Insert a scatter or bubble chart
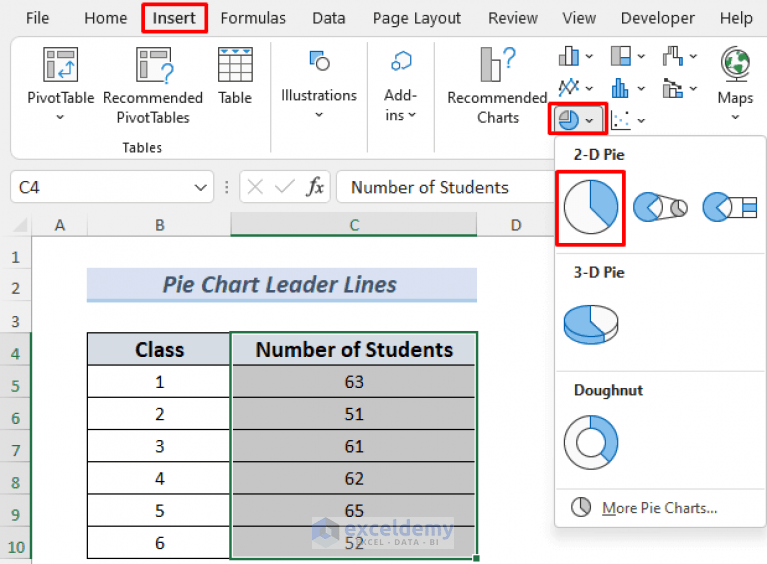This screenshot has width=767, height=564. (x=621, y=120)
